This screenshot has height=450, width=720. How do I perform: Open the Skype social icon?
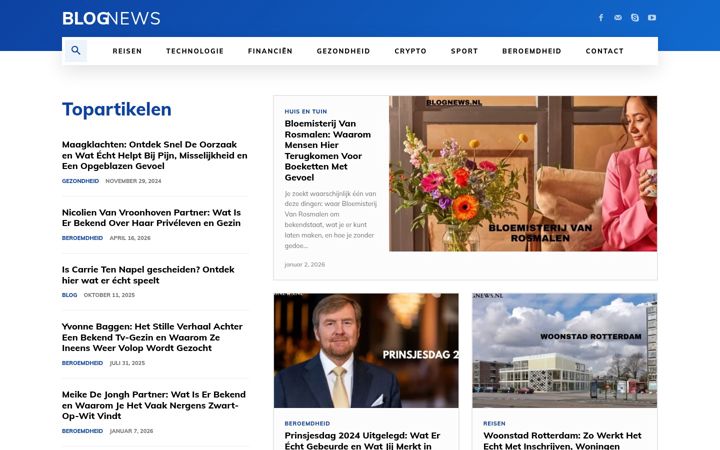click(635, 17)
